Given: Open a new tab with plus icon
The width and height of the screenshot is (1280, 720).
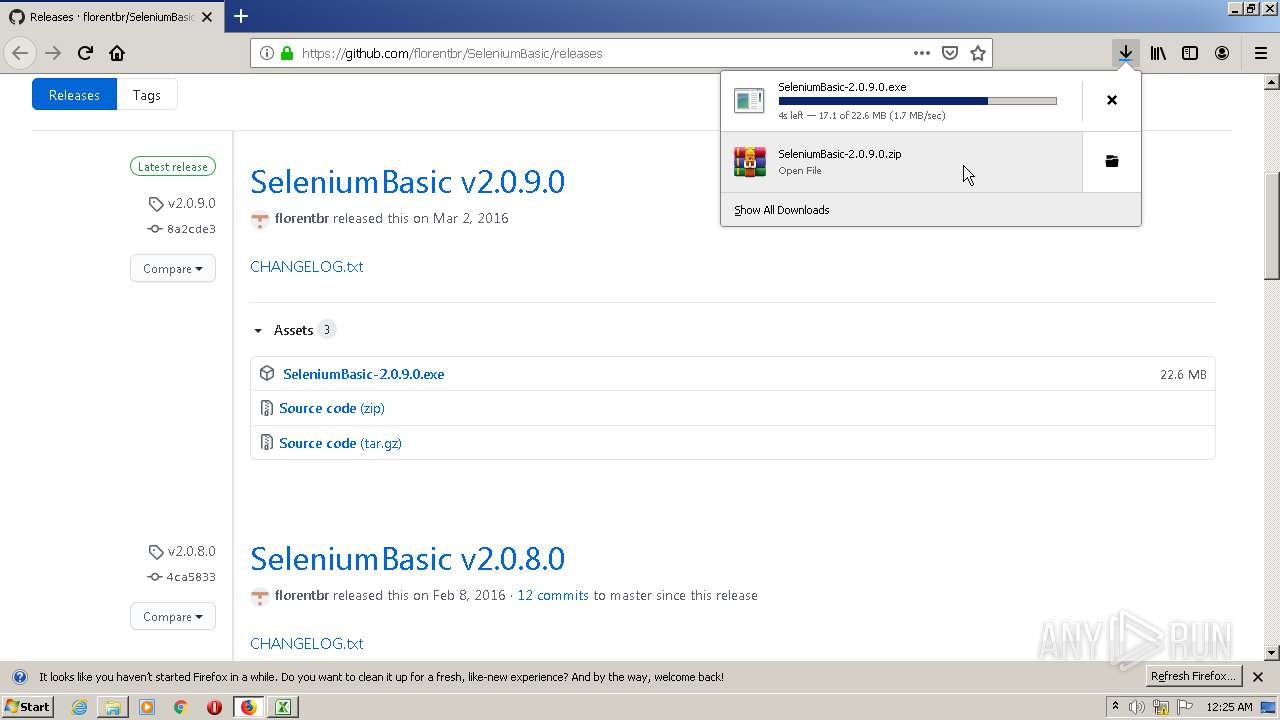Looking at the screenshot, I should [x=241, y=16].
